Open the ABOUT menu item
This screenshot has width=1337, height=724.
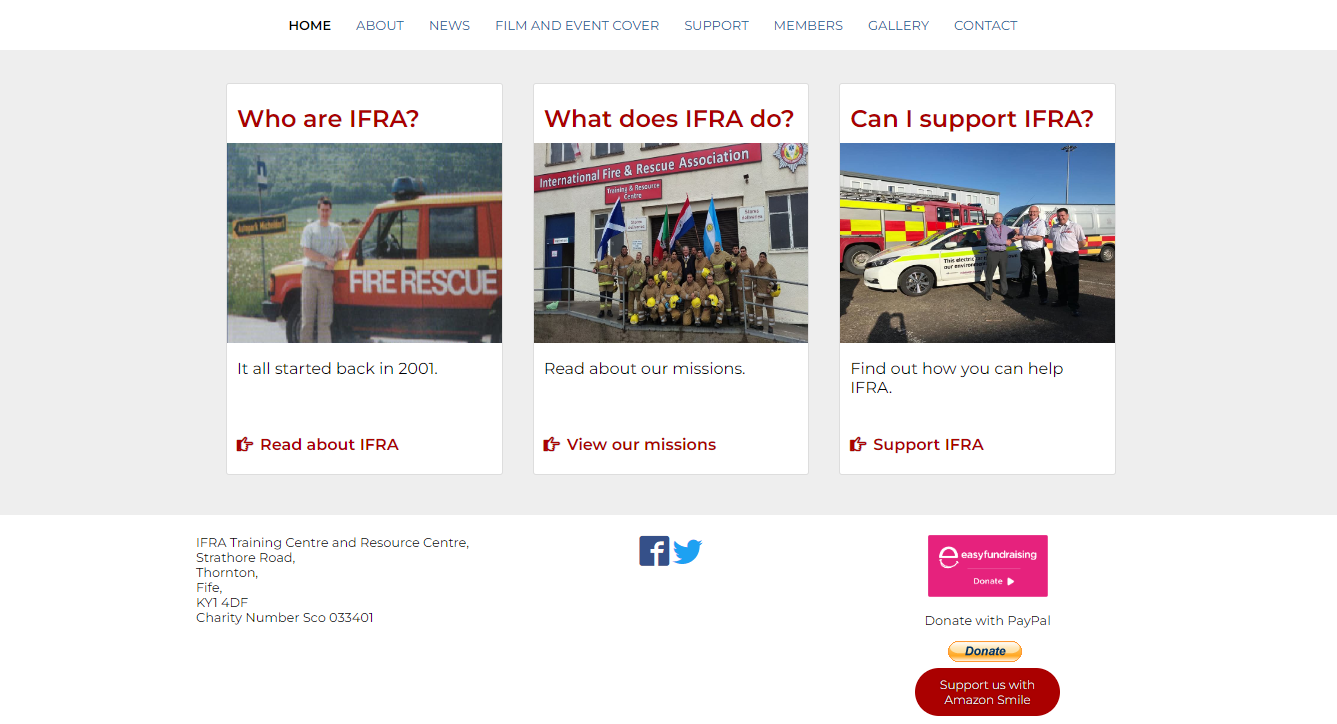[380, 25]
